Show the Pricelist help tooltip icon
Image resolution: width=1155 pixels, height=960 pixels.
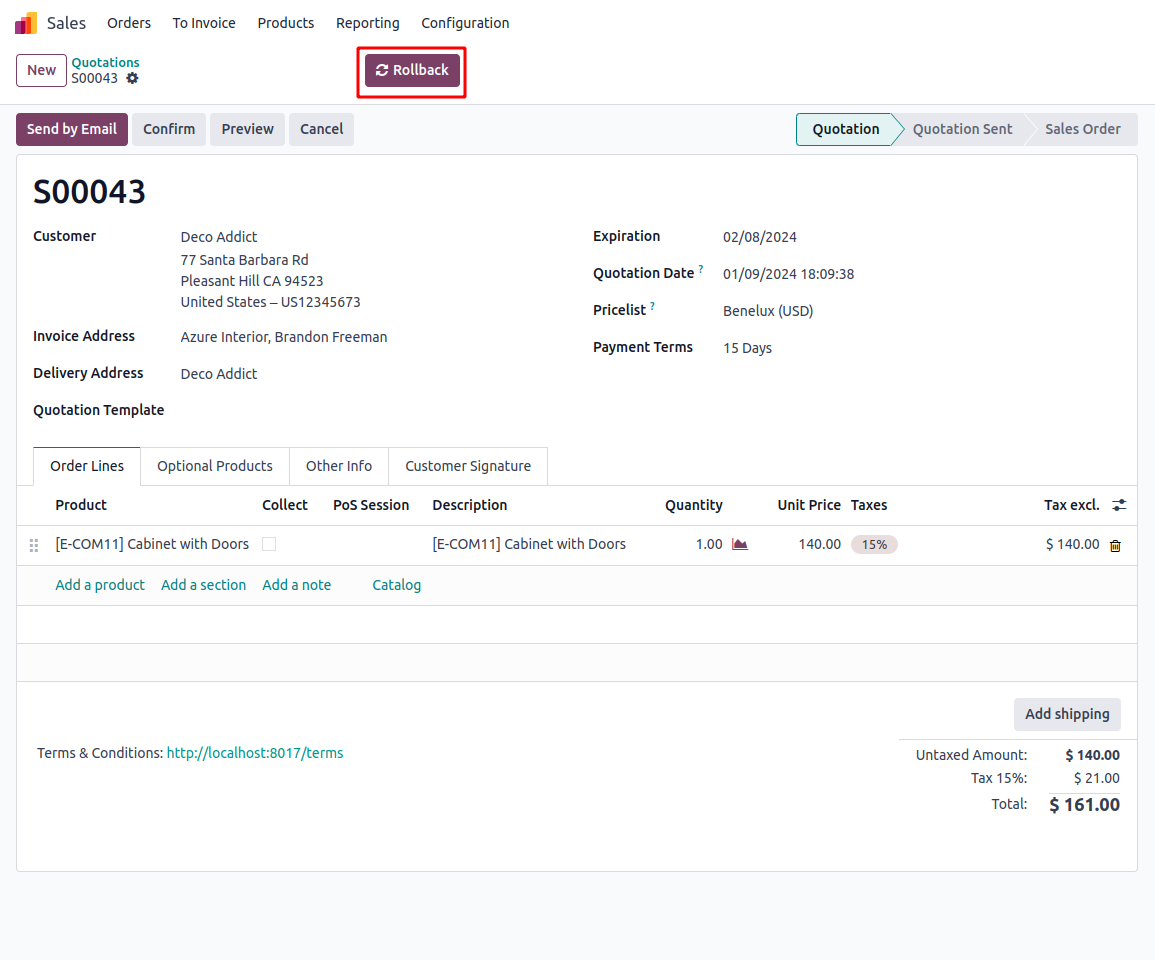[x=652, y=306]
